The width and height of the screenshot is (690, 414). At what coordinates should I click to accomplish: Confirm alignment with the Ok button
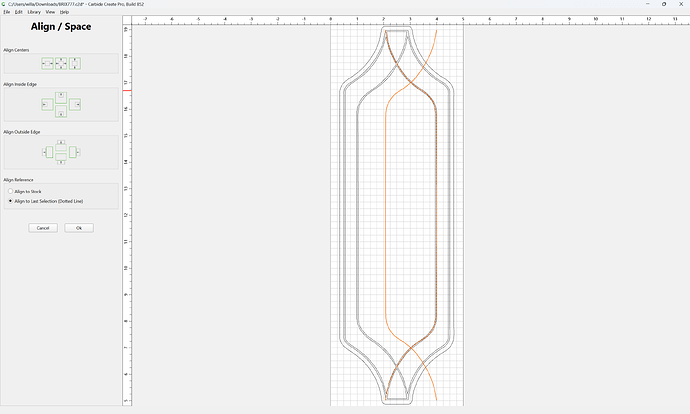click(79, 228)
